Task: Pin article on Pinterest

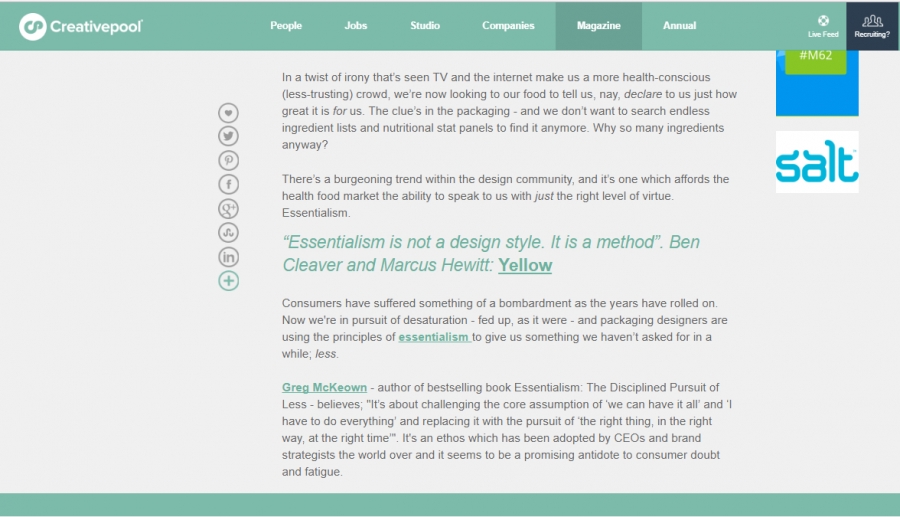Action: (x=229, y=161)
